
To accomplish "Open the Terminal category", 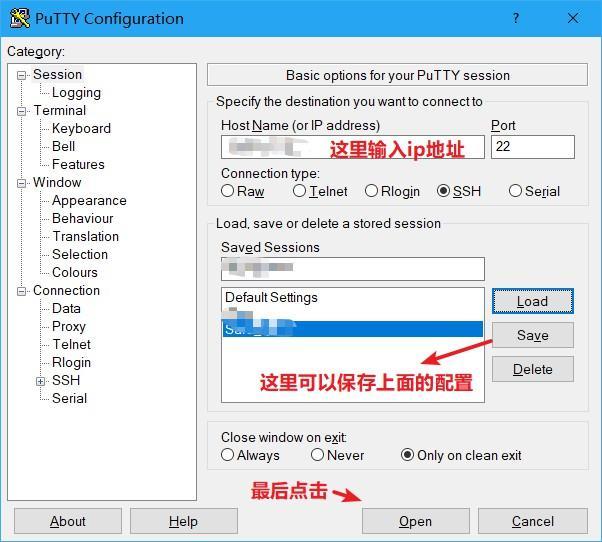I will (60, 111).
